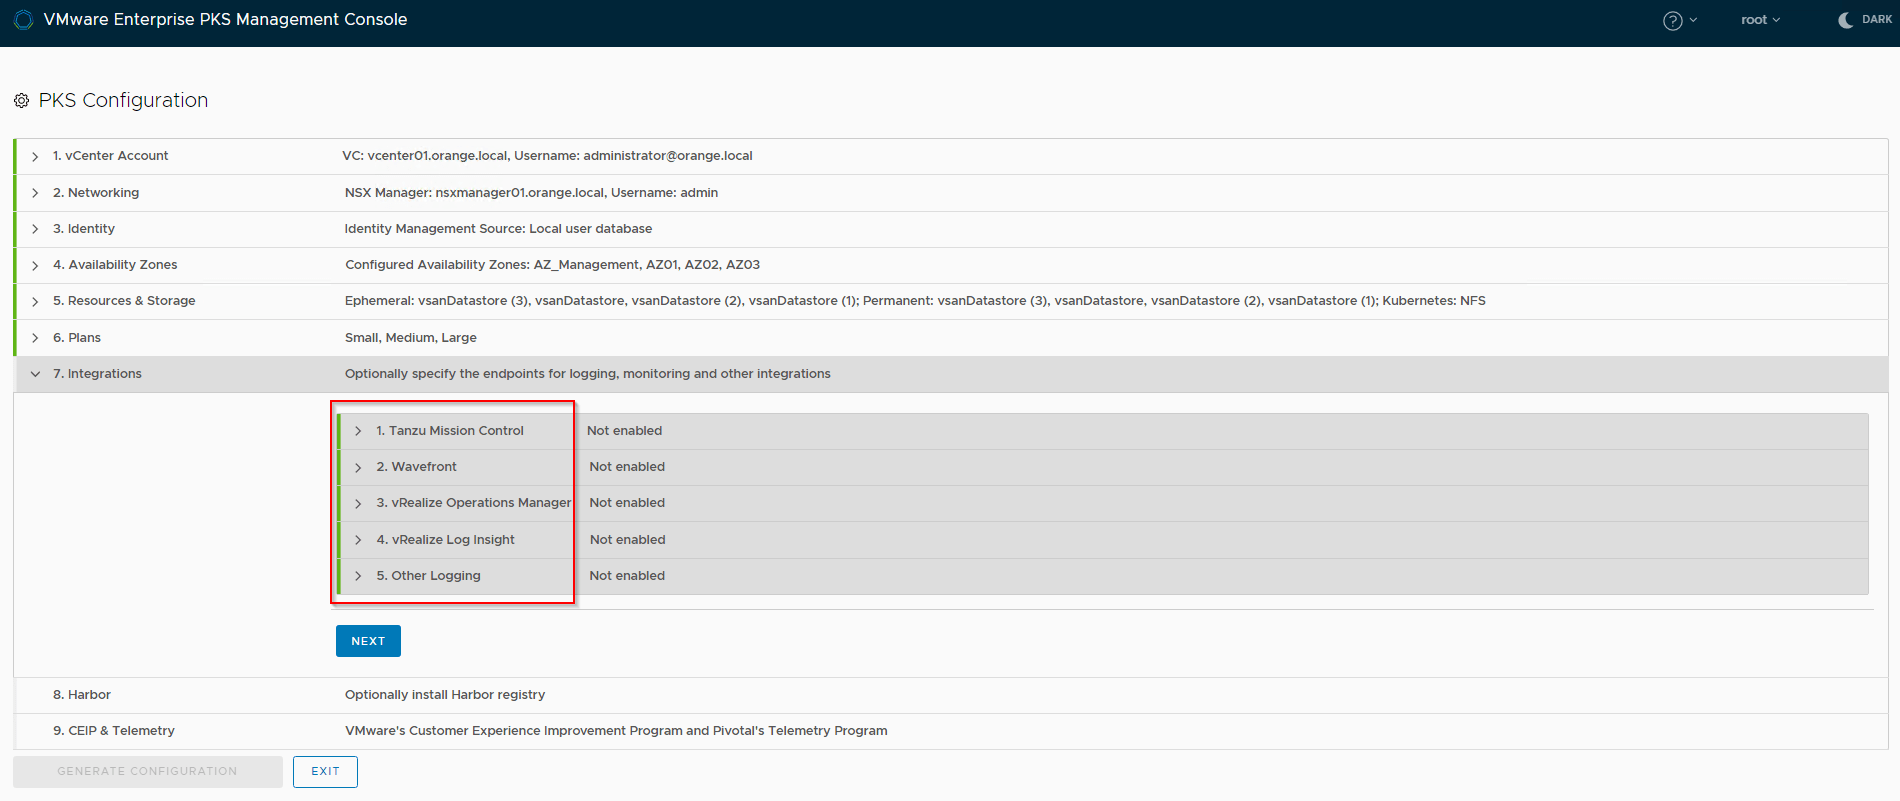Click Not enabled status for Tanzu
This screenshot has height=801, width=1900.
tap(624, 431)
